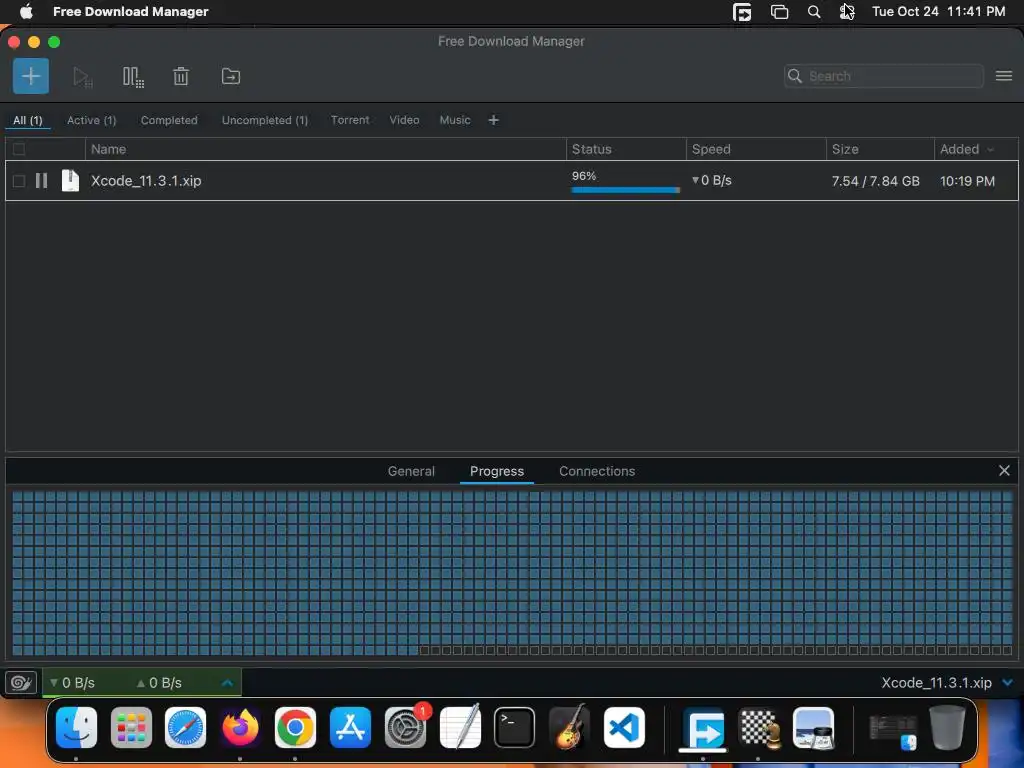
Task: Click the search magnifier icon in toolbar
Action: tap(795, 76)
